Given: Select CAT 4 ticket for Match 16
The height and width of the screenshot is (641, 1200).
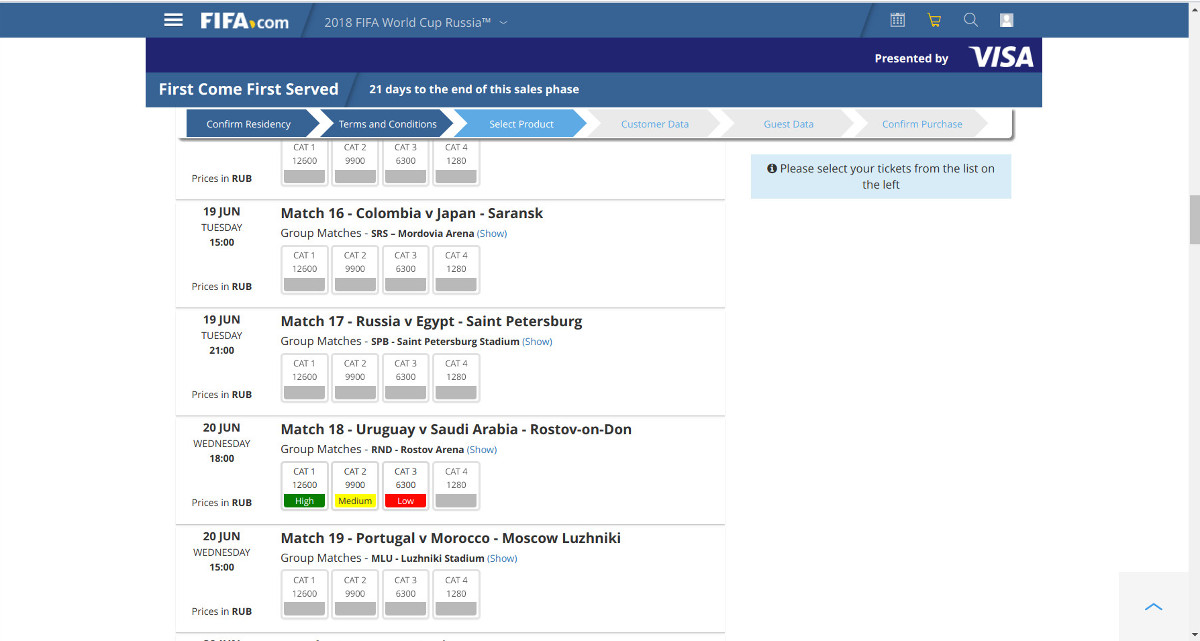Looking at the screenshot, I should click(456, 270).
